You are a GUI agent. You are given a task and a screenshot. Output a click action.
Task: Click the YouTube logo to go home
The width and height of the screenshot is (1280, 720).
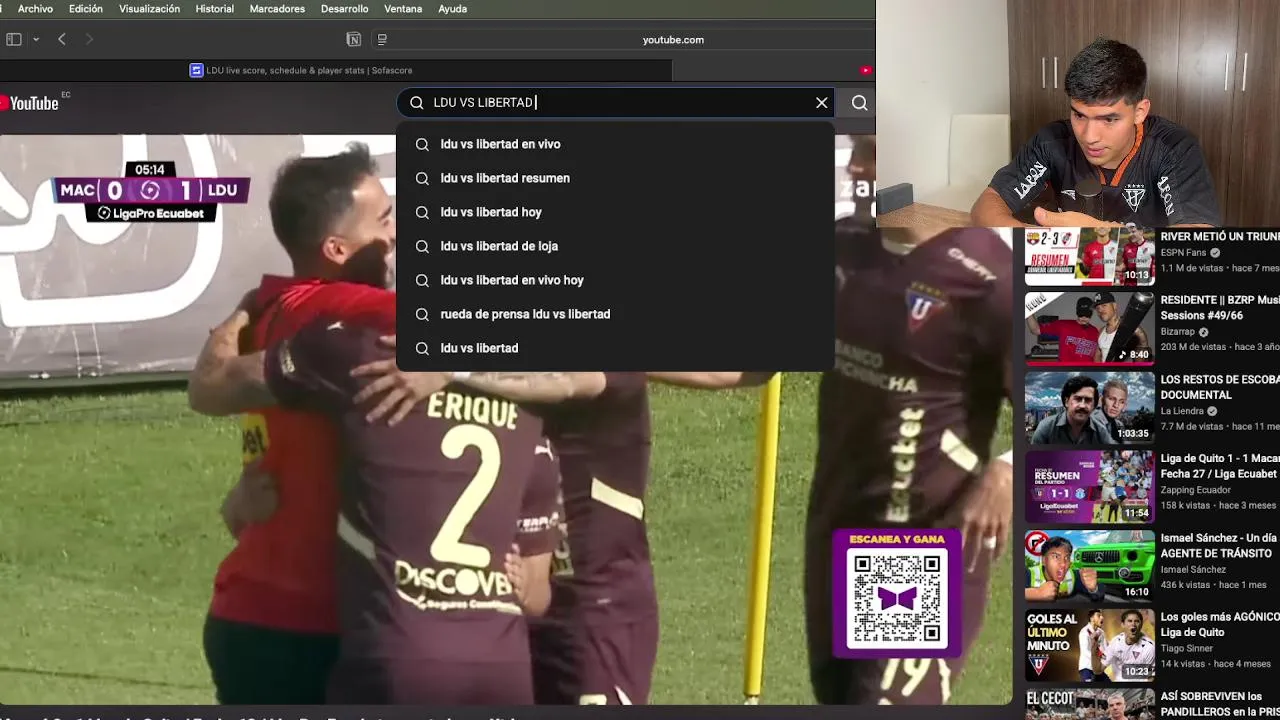pyautogui.click(x=30, y=103)
